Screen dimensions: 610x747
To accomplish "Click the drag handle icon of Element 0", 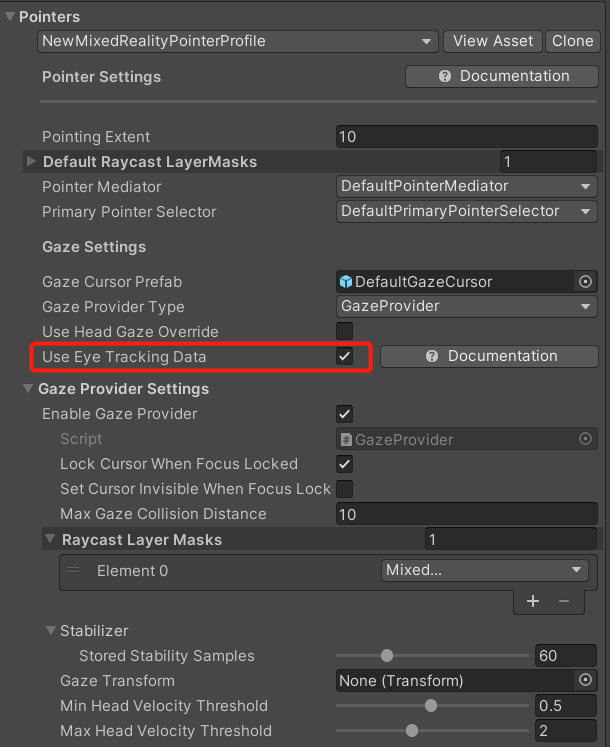I will pyautogui.click(x=73, y=571).
